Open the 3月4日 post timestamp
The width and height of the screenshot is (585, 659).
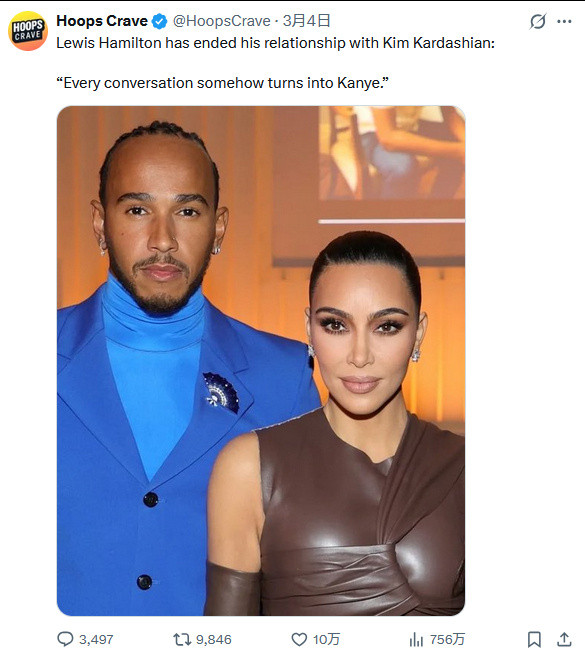coord(306,21)
